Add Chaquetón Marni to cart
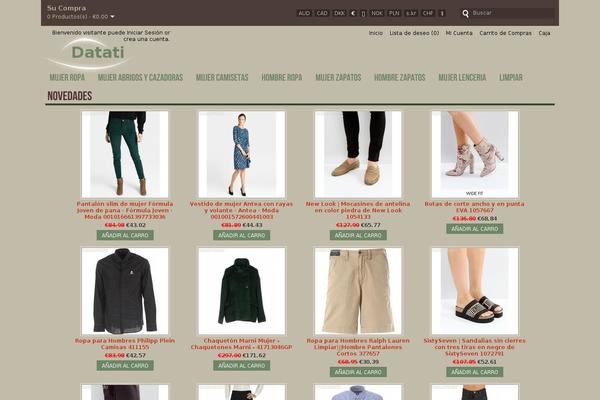This screenshot has width=600, height=400. [x=241, y=366]
